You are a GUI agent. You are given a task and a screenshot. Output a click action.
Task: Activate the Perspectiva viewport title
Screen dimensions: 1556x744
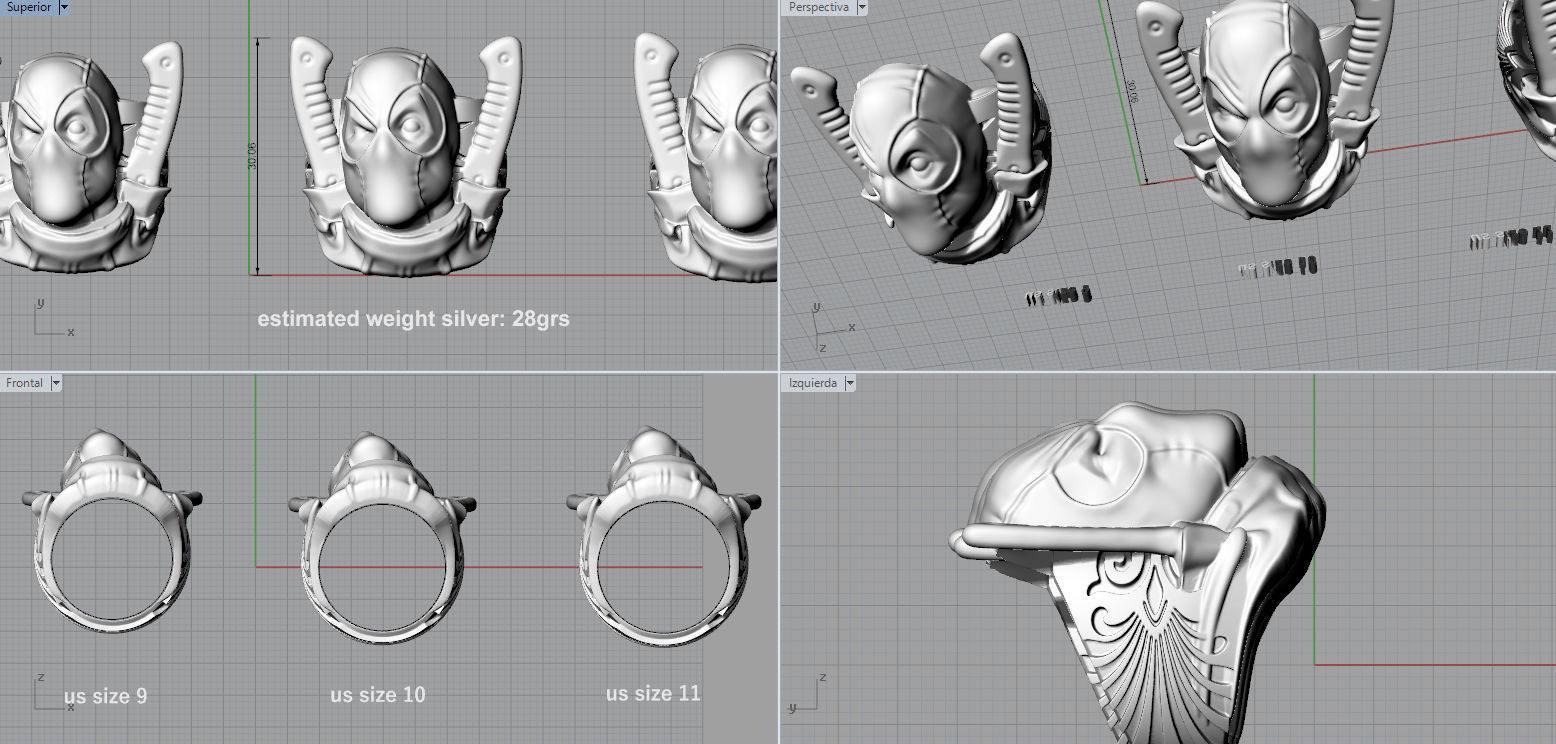(x=819, y=7)
